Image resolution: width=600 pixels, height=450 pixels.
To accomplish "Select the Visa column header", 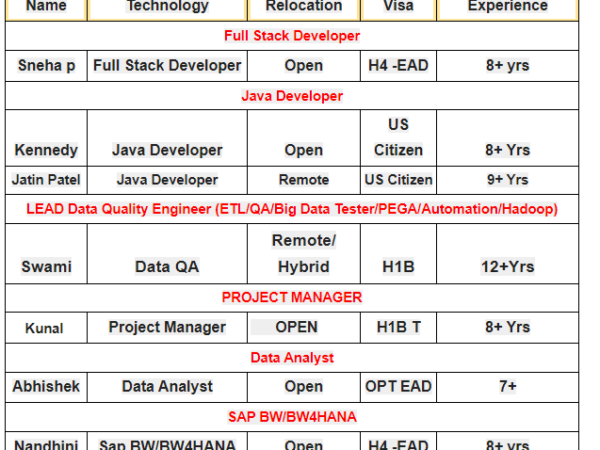I will 398,6.
